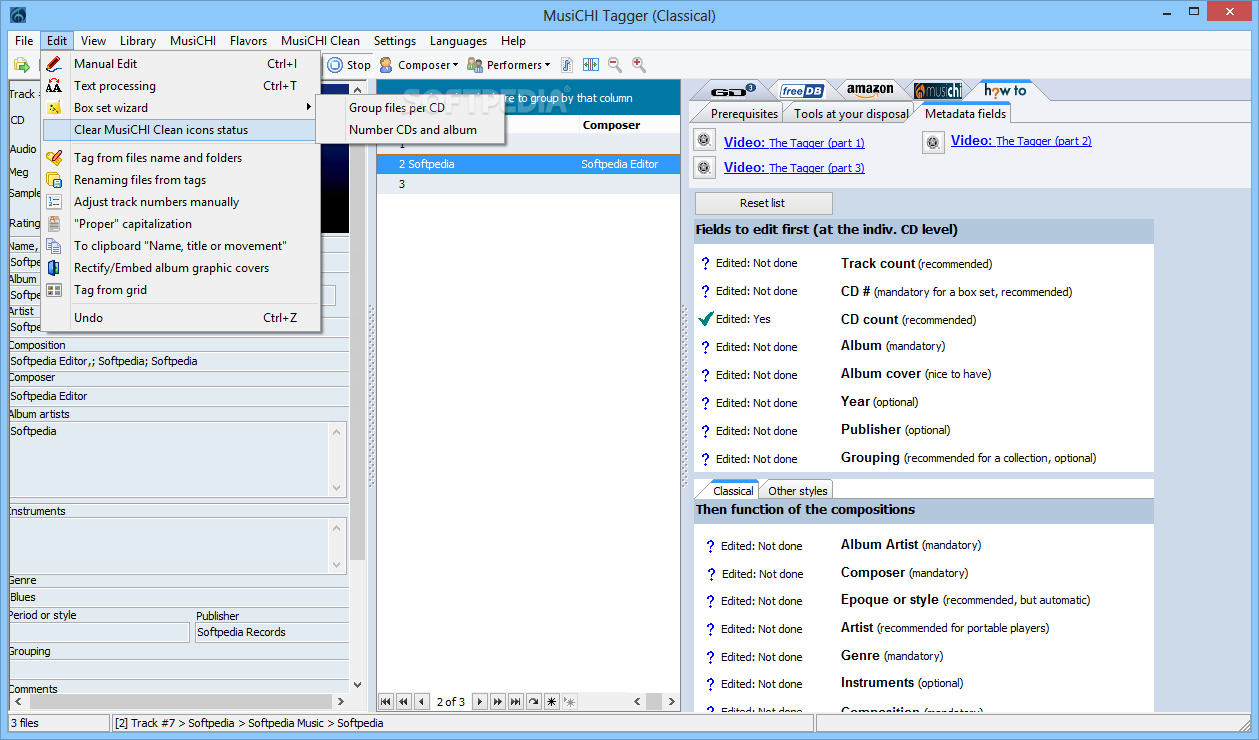Open video icon beside Tagger part 2
This screenshot has height=740, width=1259.
pos(933,143)
